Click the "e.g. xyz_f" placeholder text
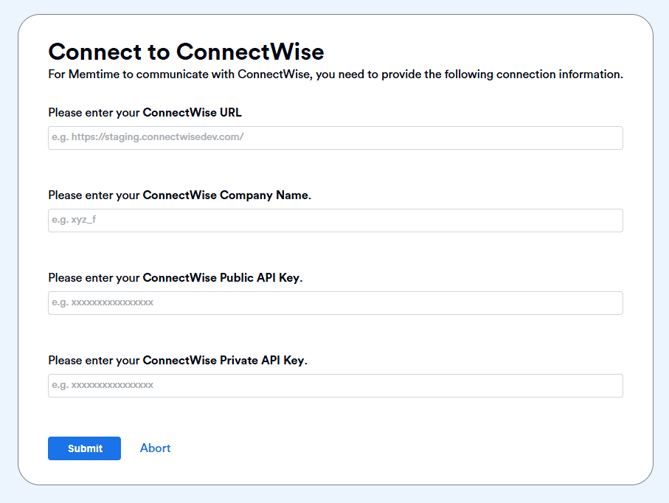This screenshot has width=669, height=503. [74, 220]
